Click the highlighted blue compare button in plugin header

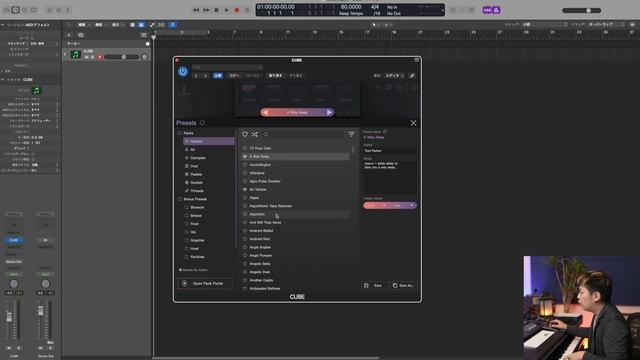point(218,76)
